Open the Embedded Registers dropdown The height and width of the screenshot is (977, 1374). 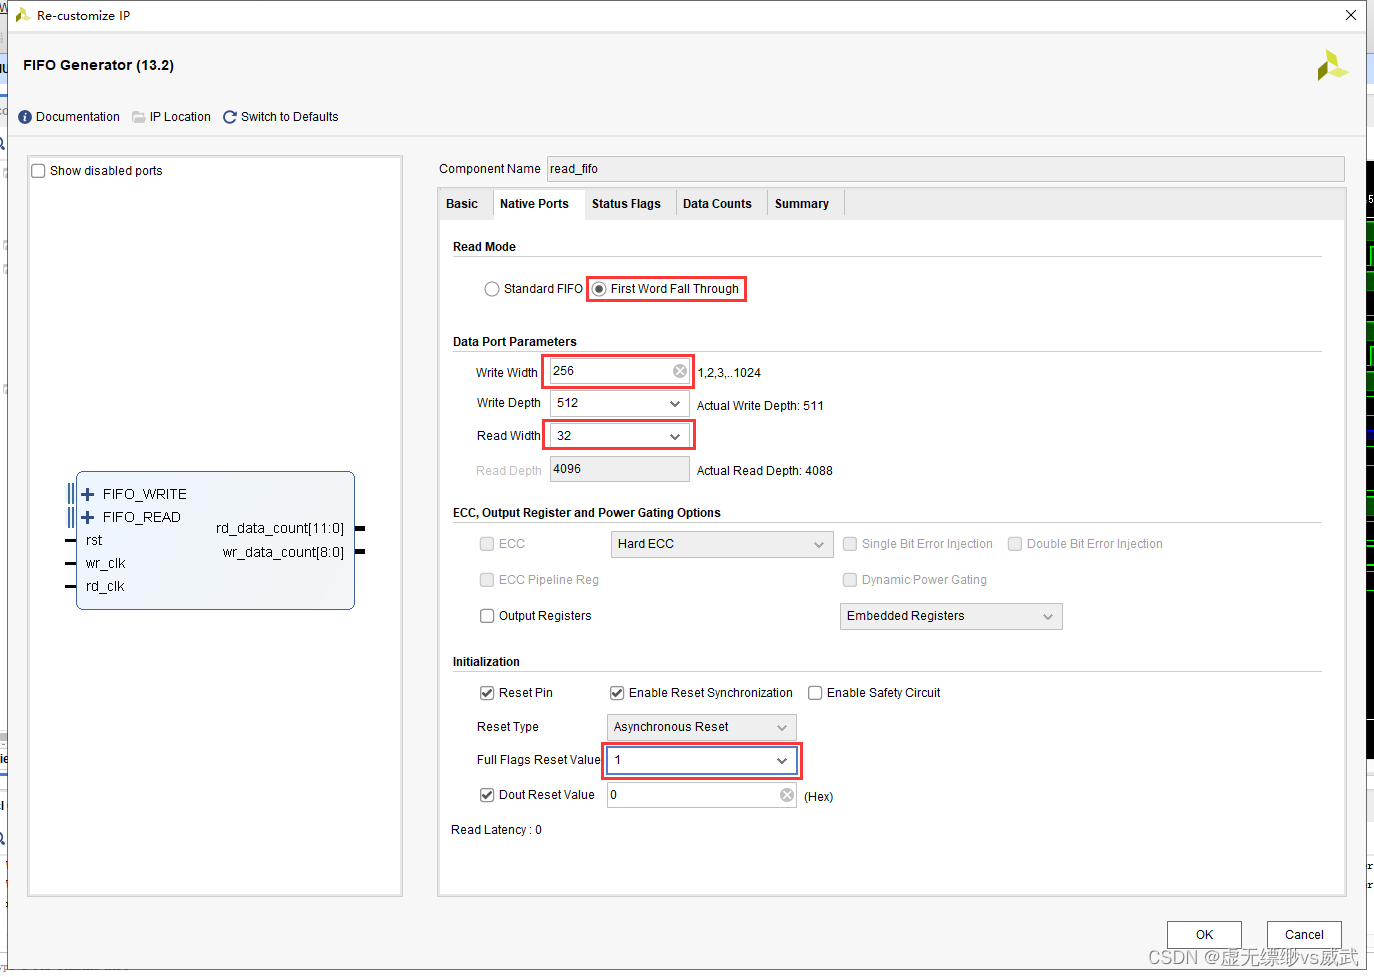(951, 616)
